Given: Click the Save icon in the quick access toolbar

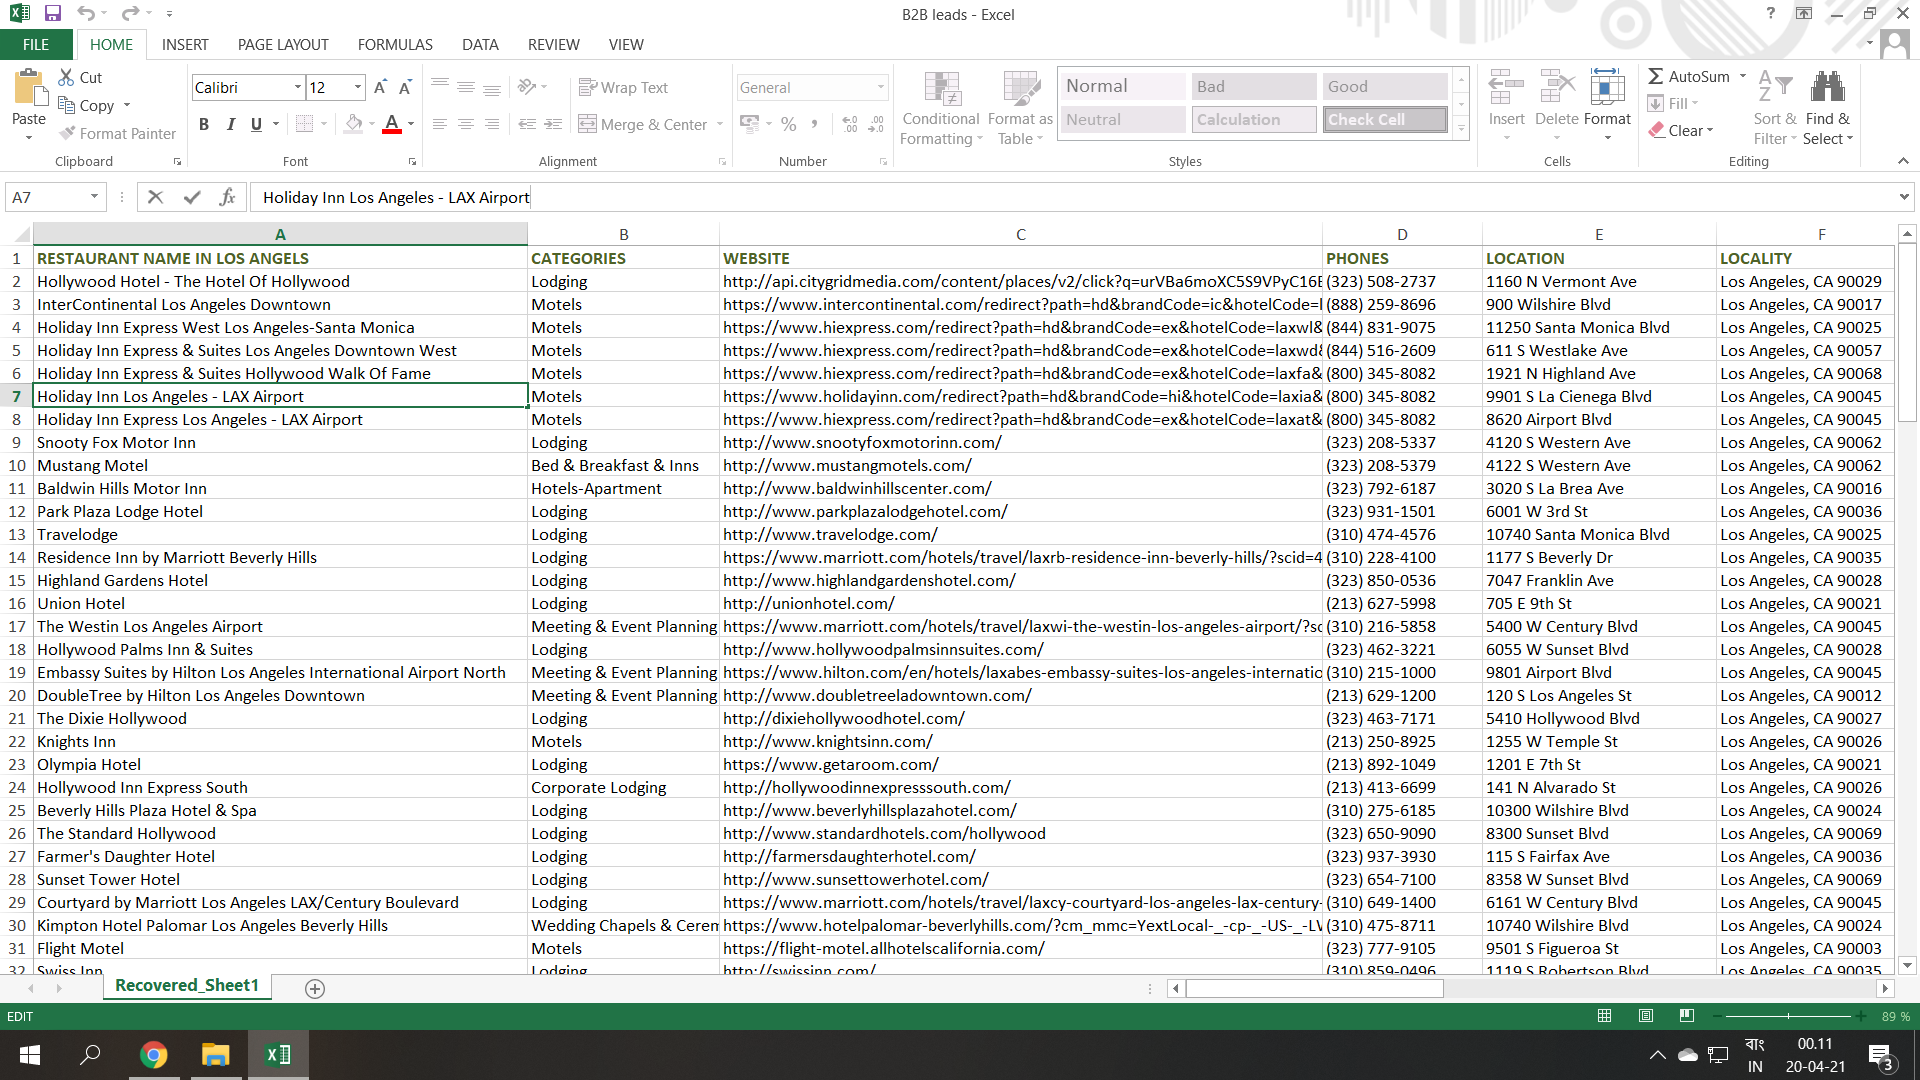Looking at the screenshot, I should pyautogui.click(x=53, y=14).
